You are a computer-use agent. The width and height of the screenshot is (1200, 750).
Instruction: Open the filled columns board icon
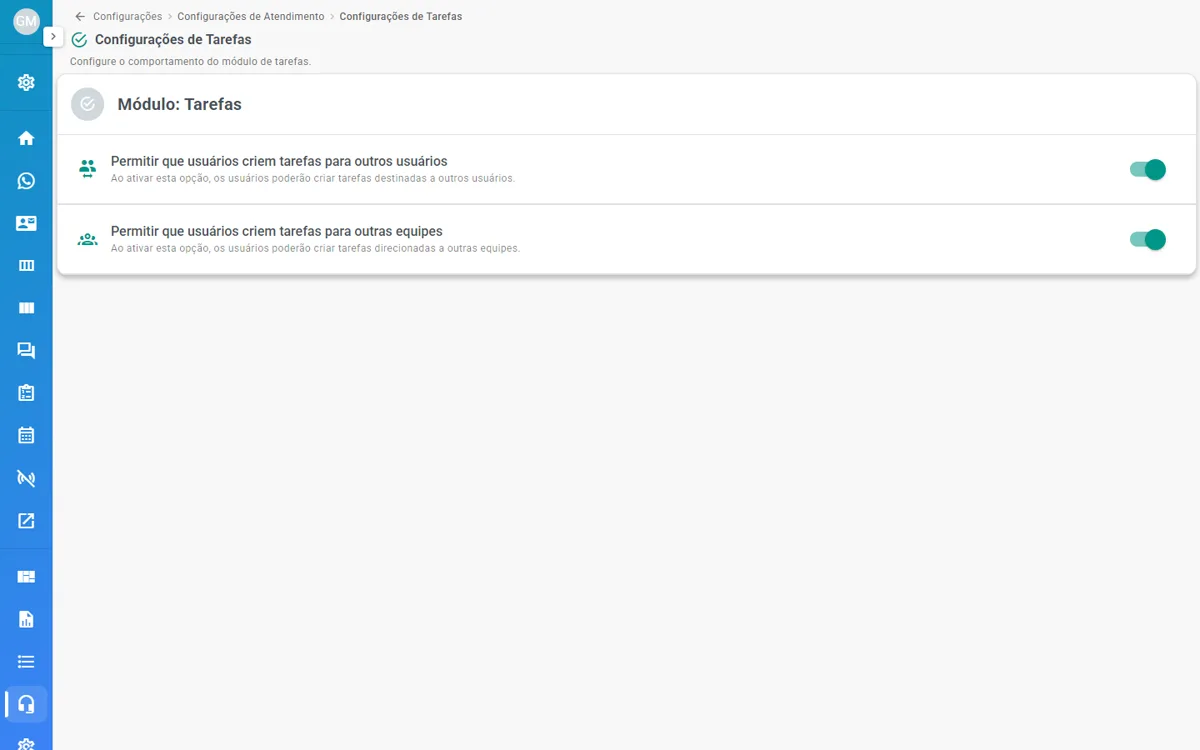click(x=26, y=308)
